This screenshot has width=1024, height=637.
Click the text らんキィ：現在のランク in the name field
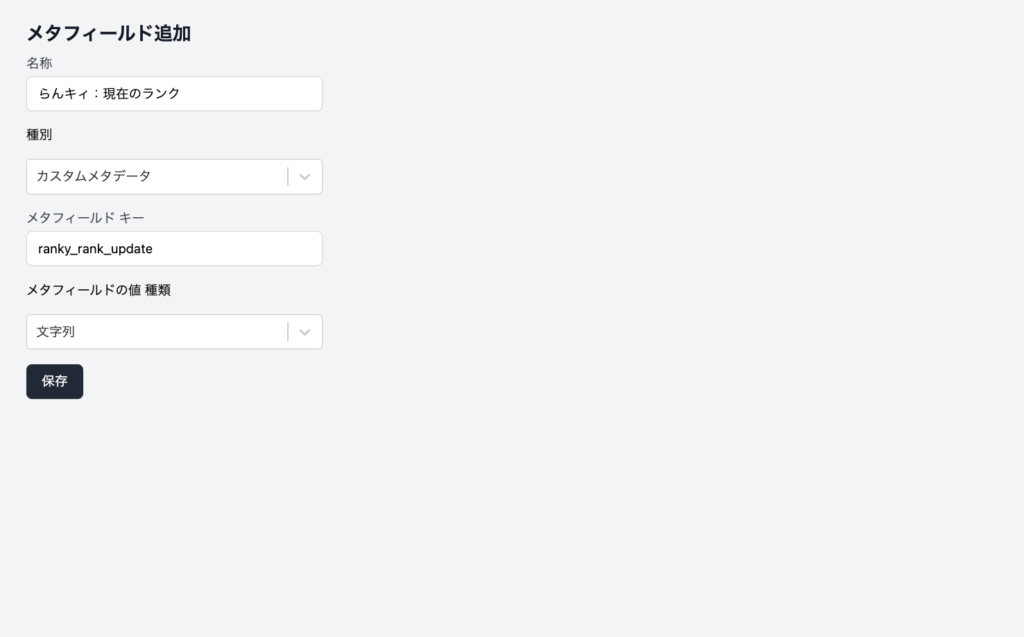(x=109, y=94)
